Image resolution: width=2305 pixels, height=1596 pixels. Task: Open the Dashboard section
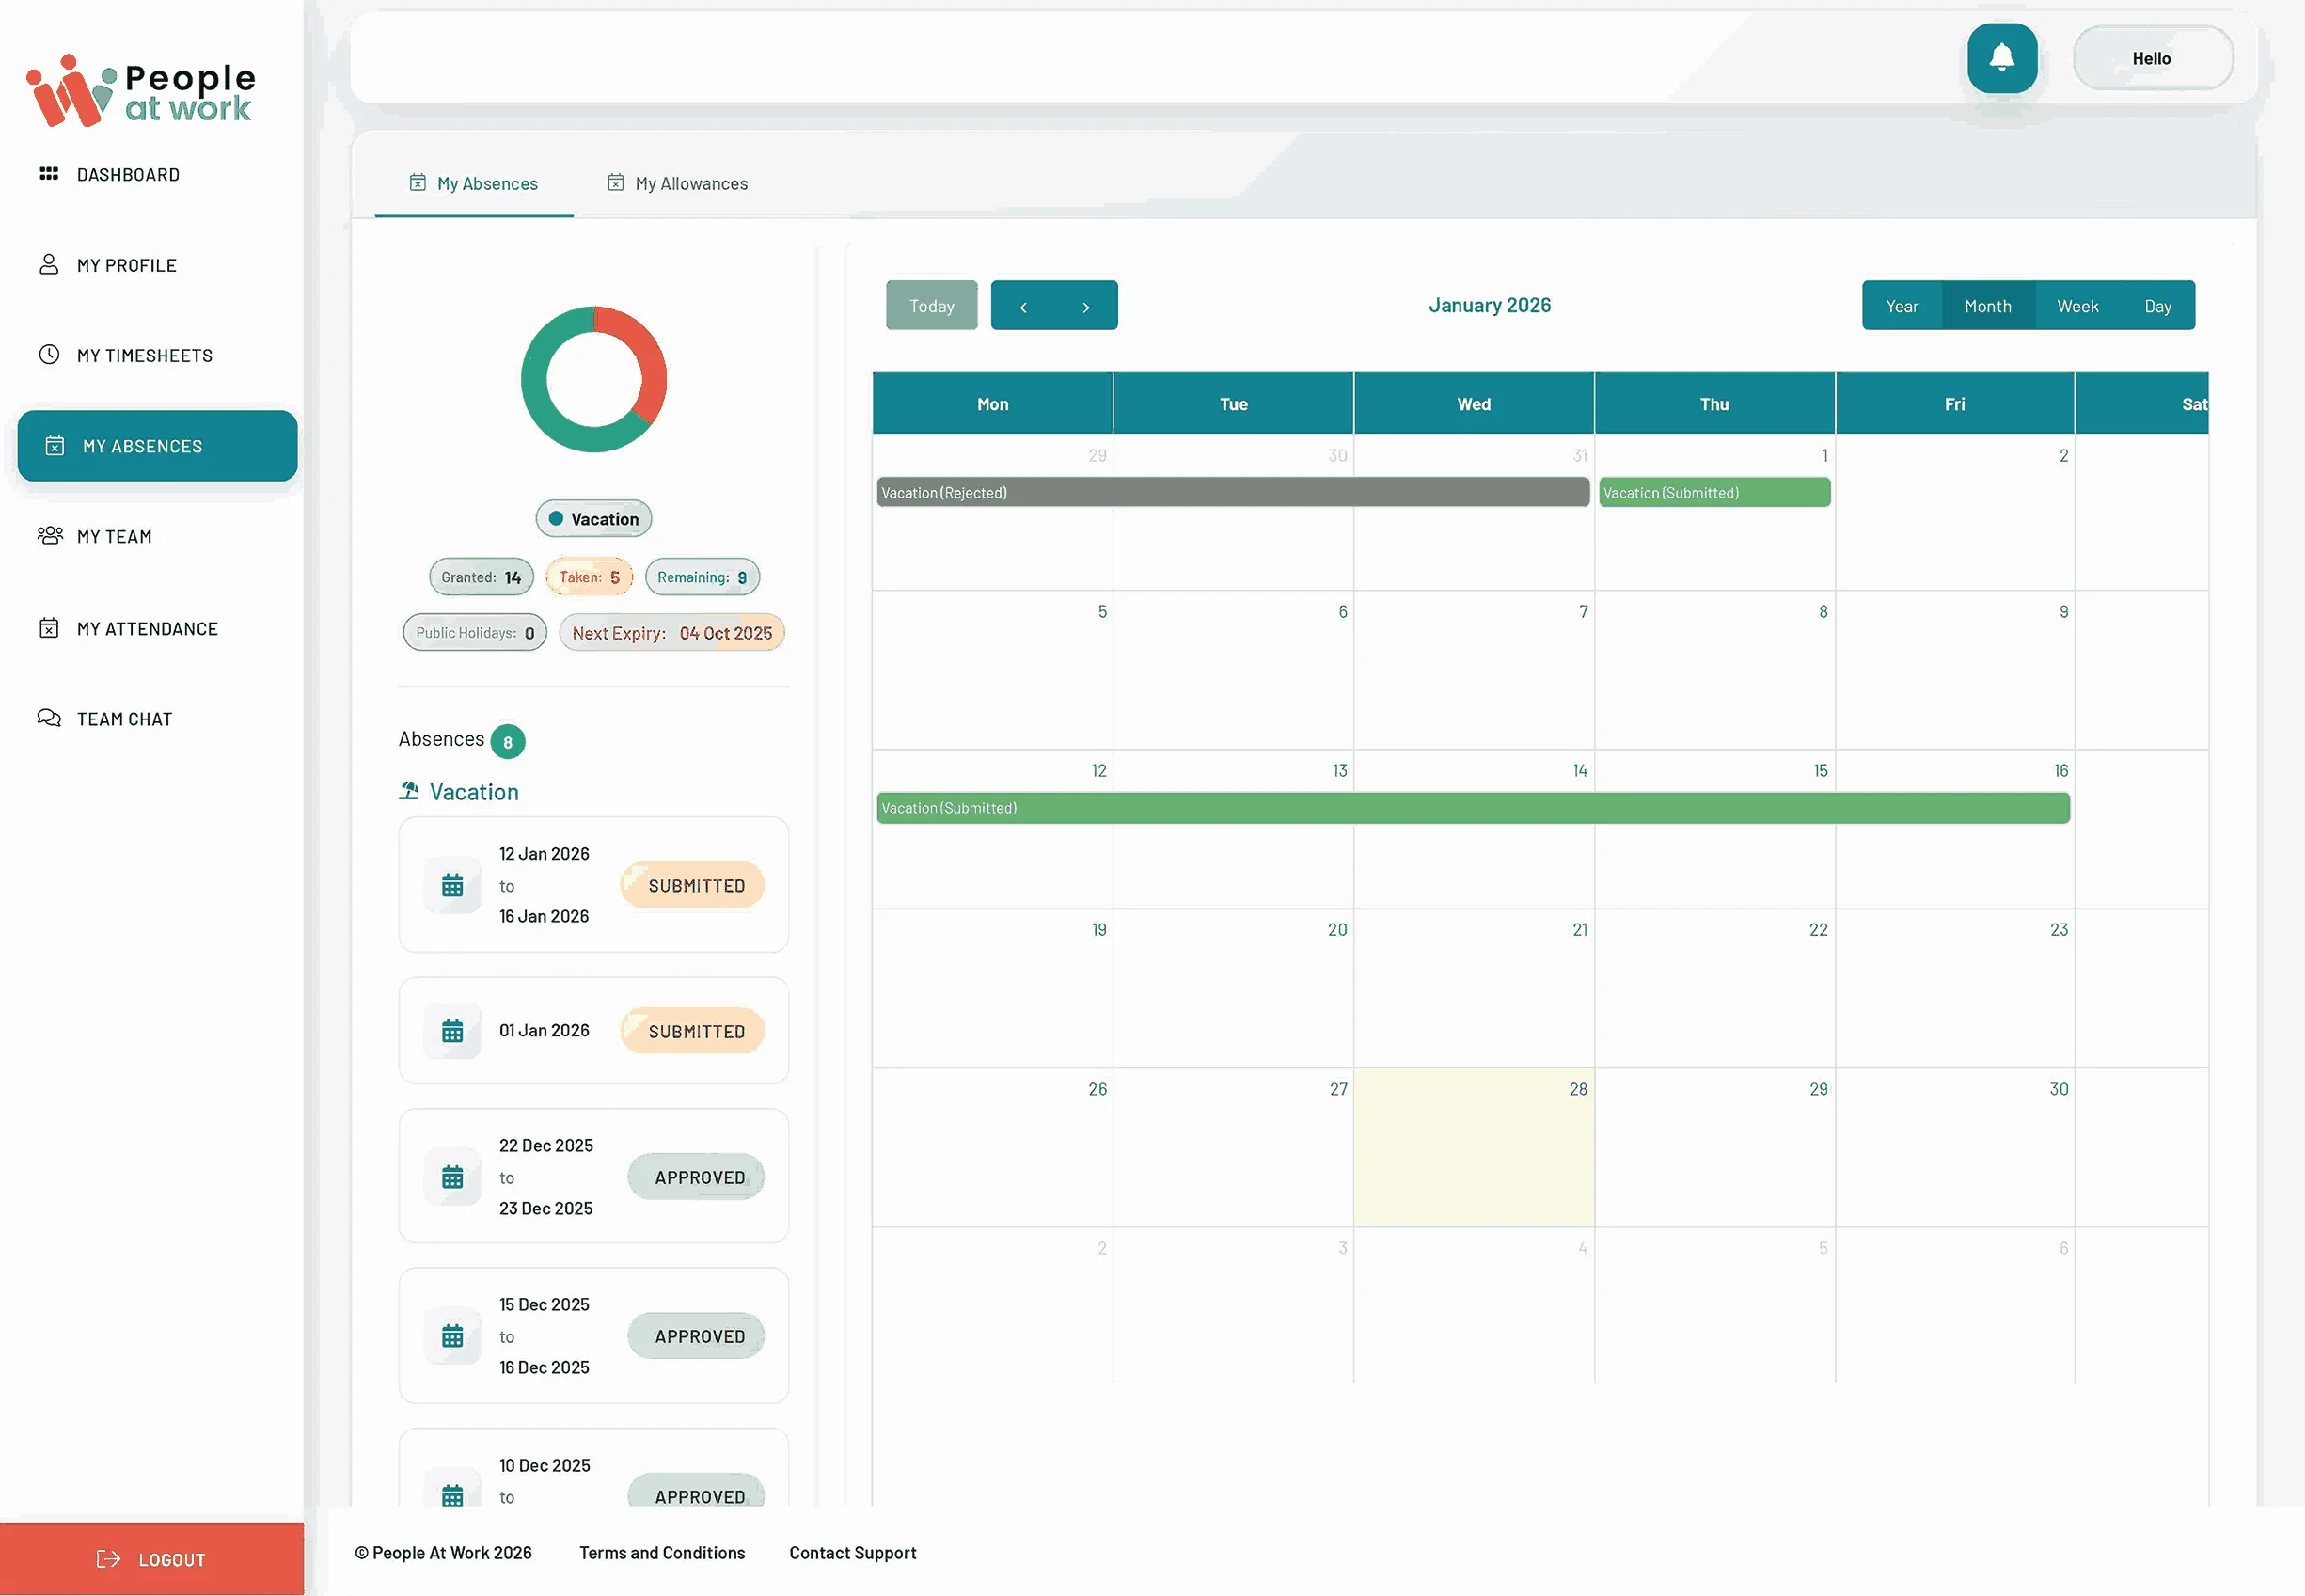pos(129,174)
